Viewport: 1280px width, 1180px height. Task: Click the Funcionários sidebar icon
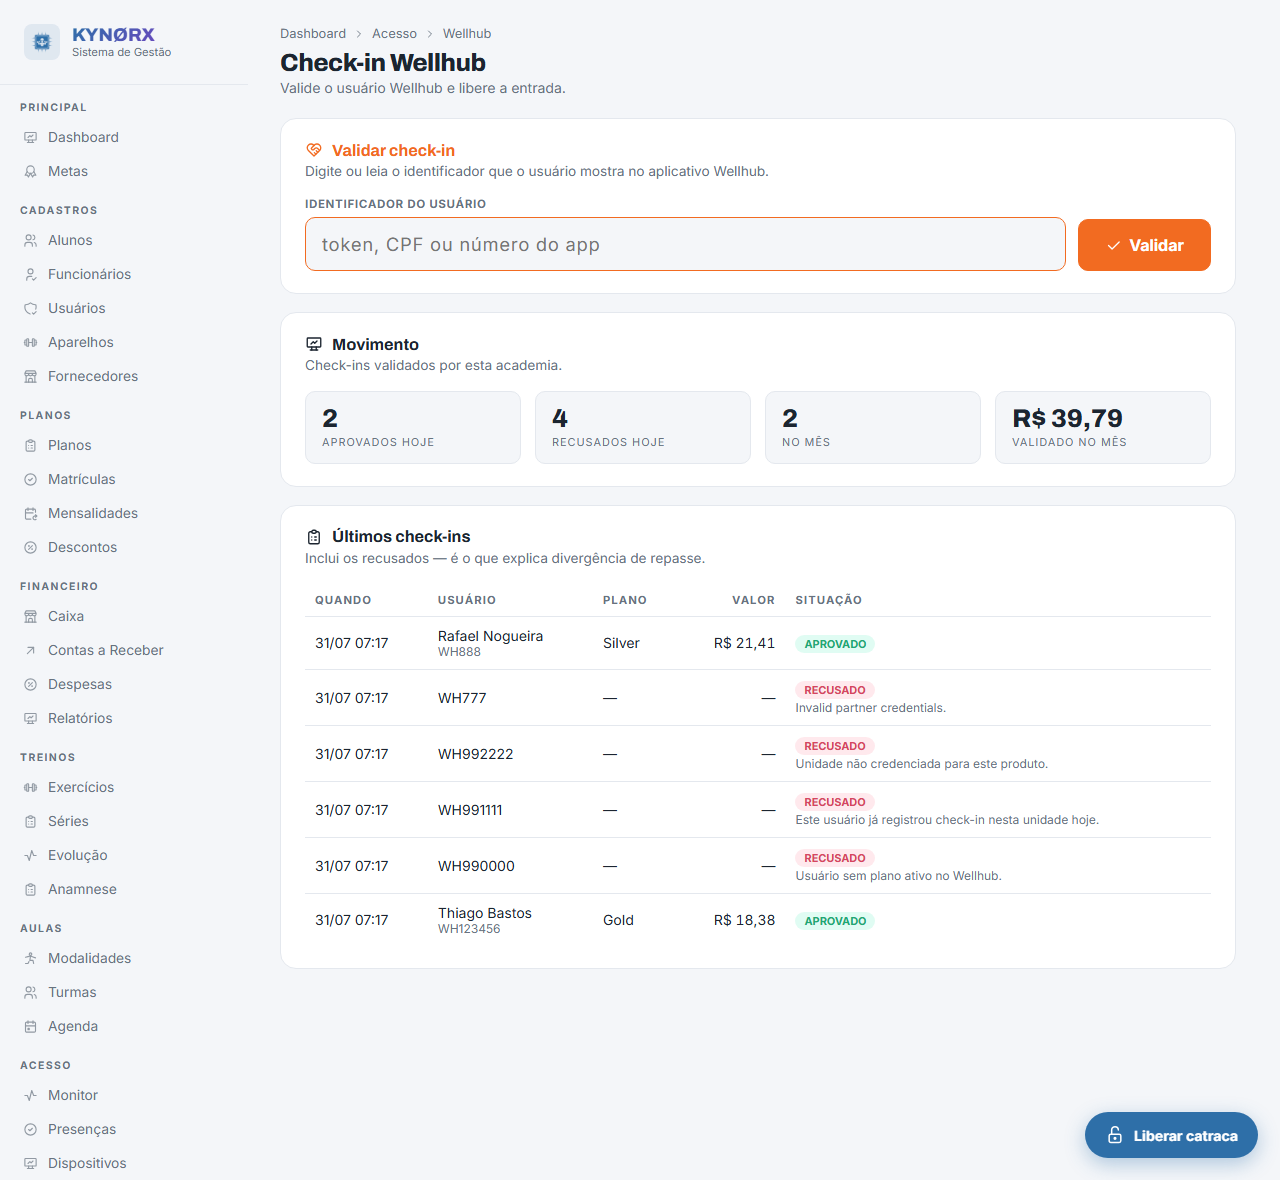coord(31,275)
